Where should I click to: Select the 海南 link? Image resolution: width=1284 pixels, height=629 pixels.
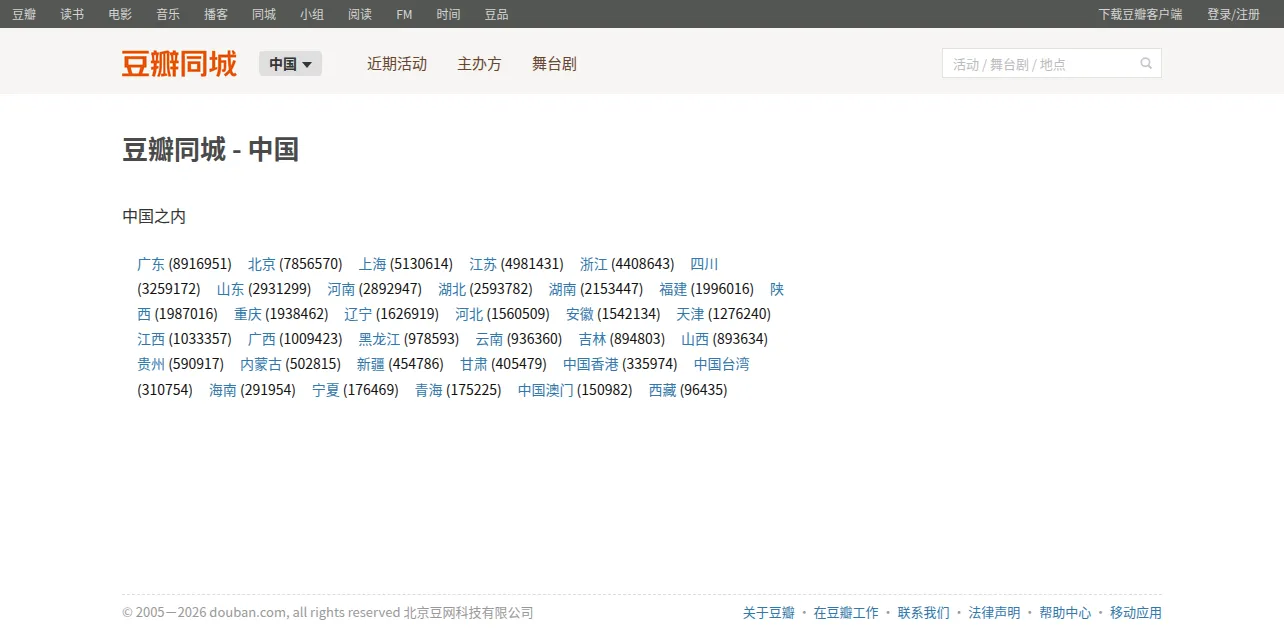click(x=223, y=390)
